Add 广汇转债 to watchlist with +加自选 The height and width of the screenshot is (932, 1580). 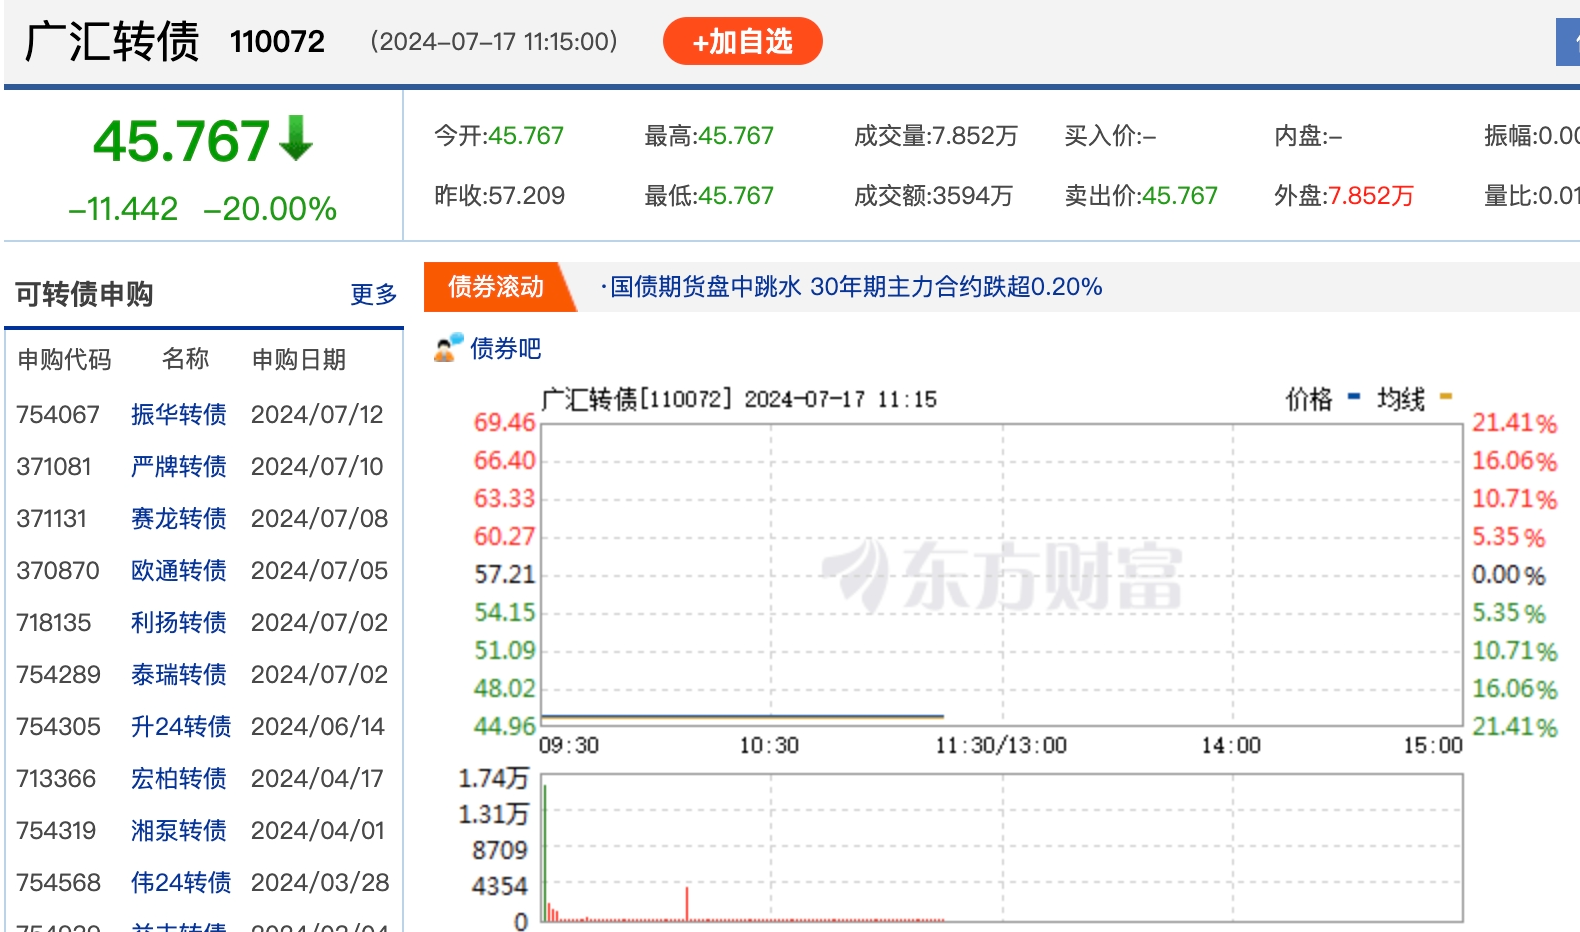(743, 41)
